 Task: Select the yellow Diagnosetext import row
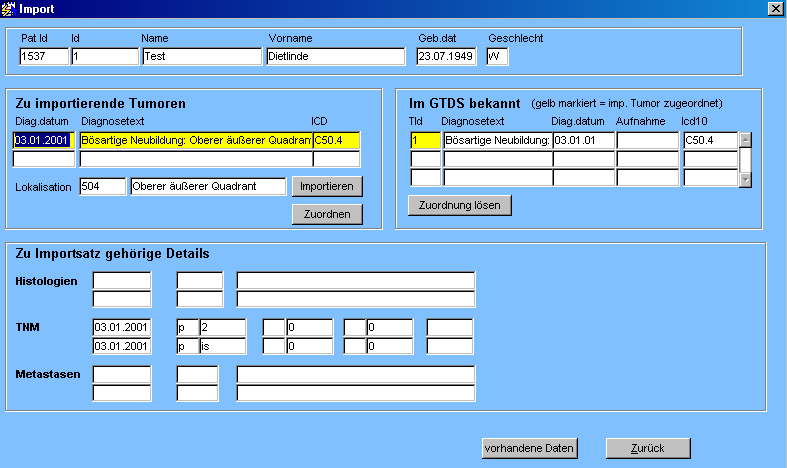[x=195, y=141]
